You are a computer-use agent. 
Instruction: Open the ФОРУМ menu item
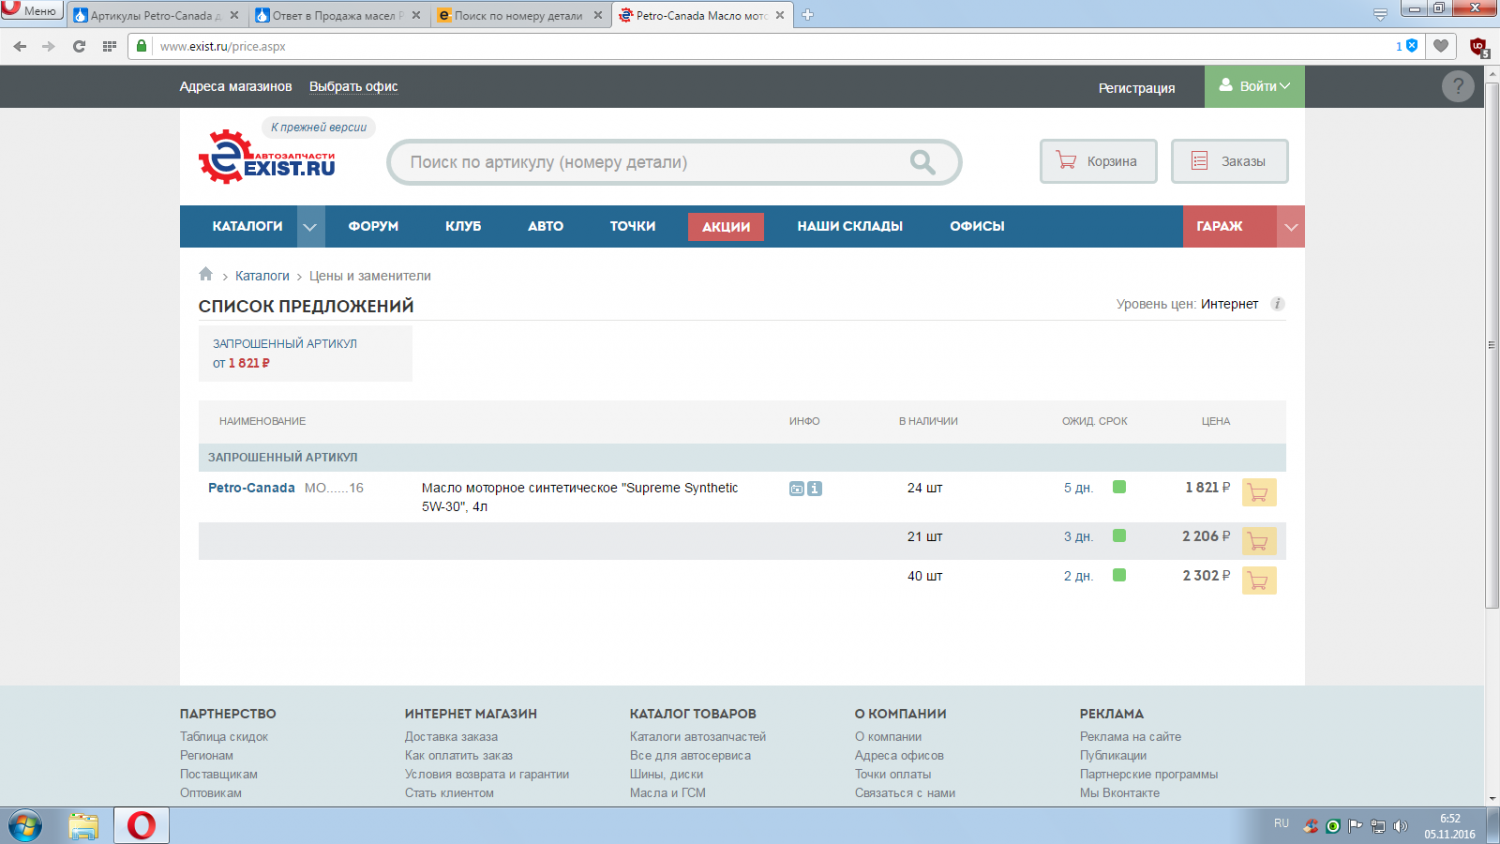click(373, 227)
